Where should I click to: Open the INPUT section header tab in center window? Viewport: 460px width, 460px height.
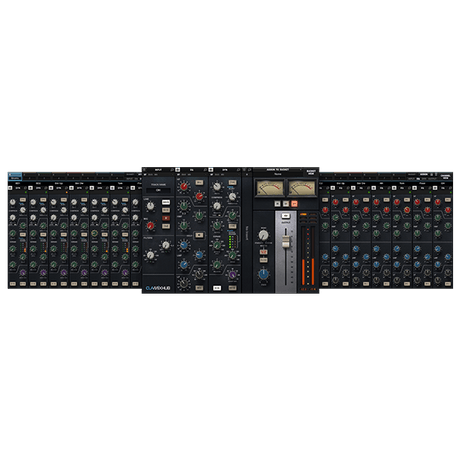tap(159, 170)
